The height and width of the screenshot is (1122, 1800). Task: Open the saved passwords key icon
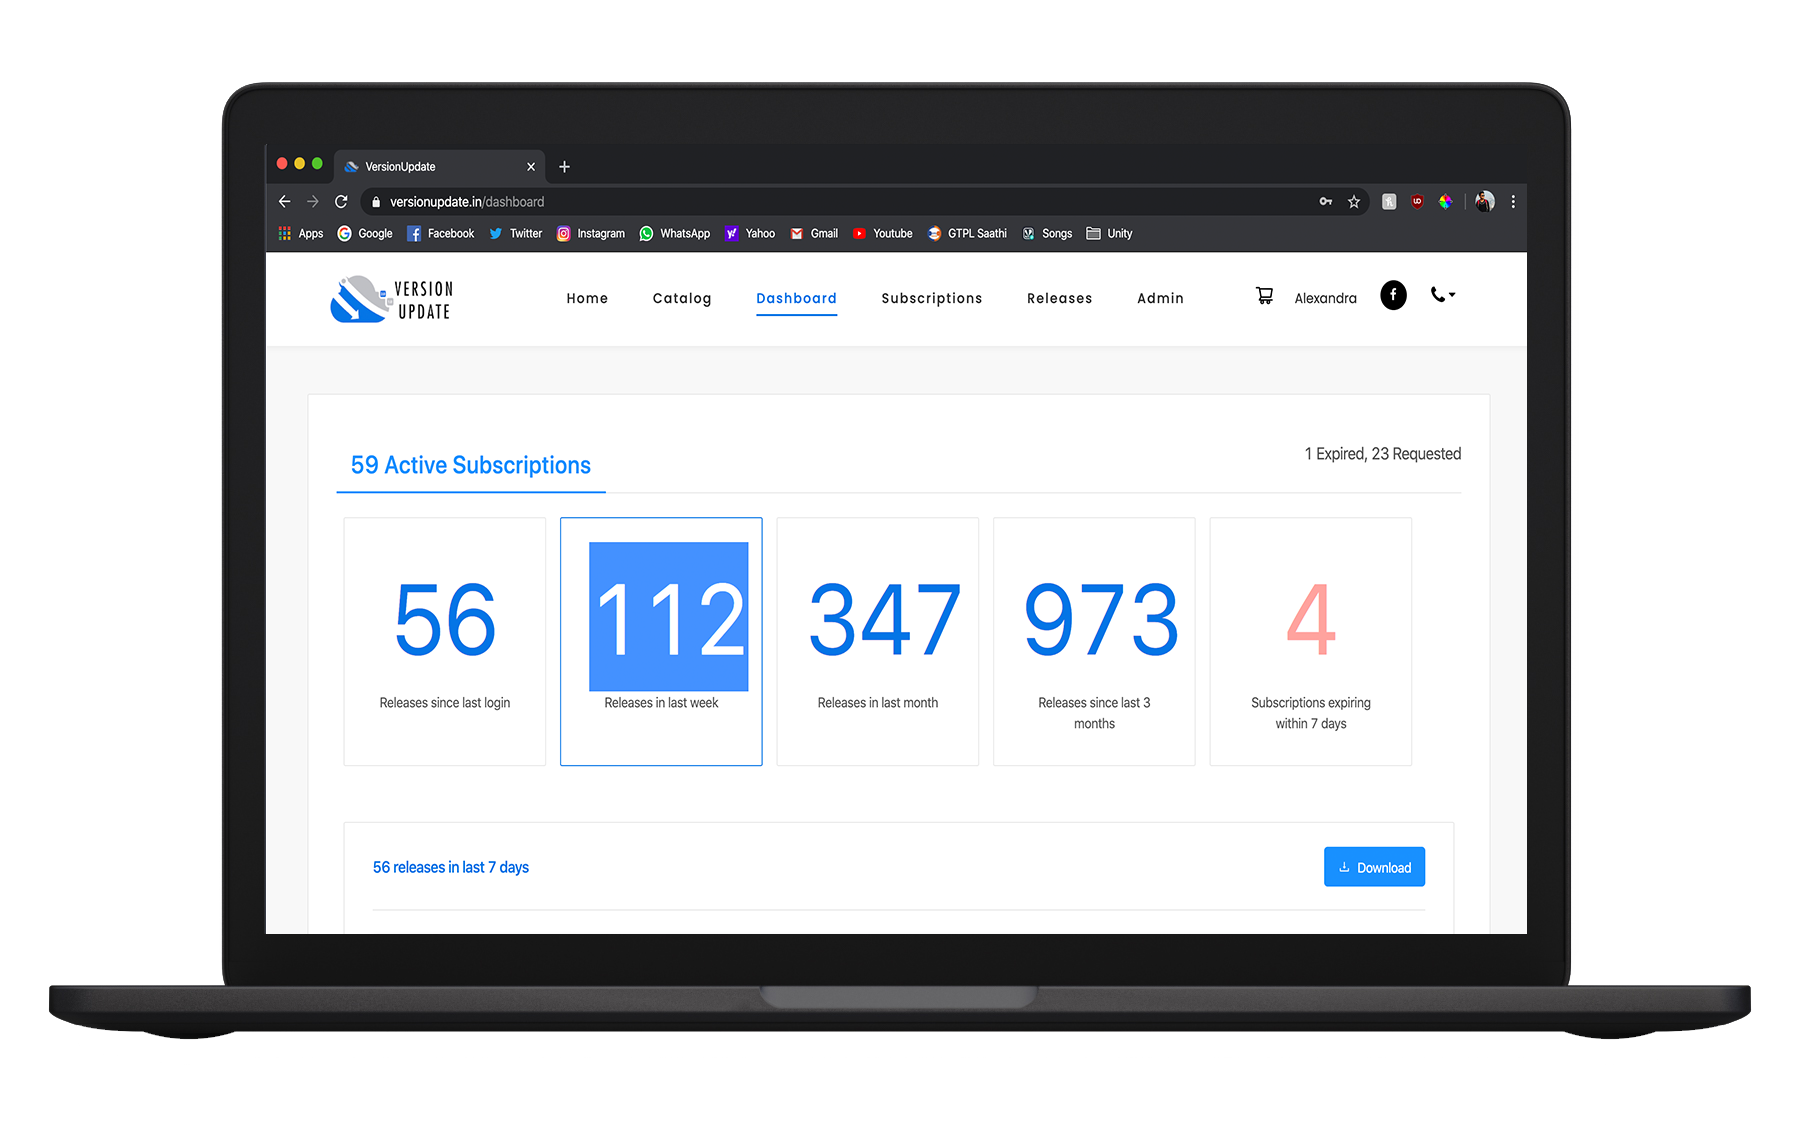point(1326,202)
